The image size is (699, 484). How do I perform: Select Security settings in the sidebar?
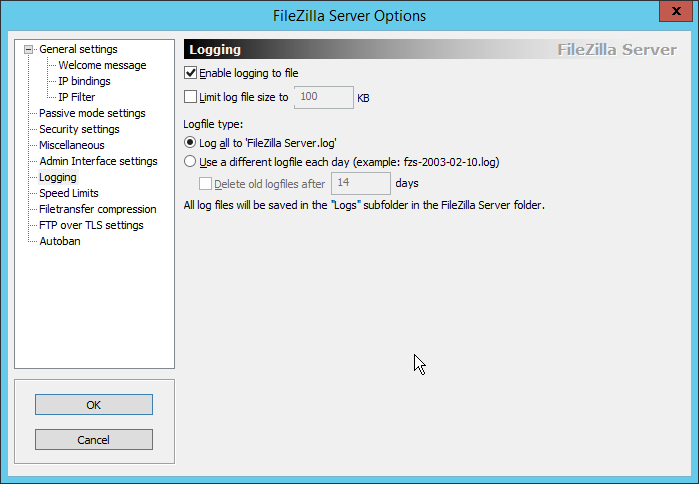point(79,129)
